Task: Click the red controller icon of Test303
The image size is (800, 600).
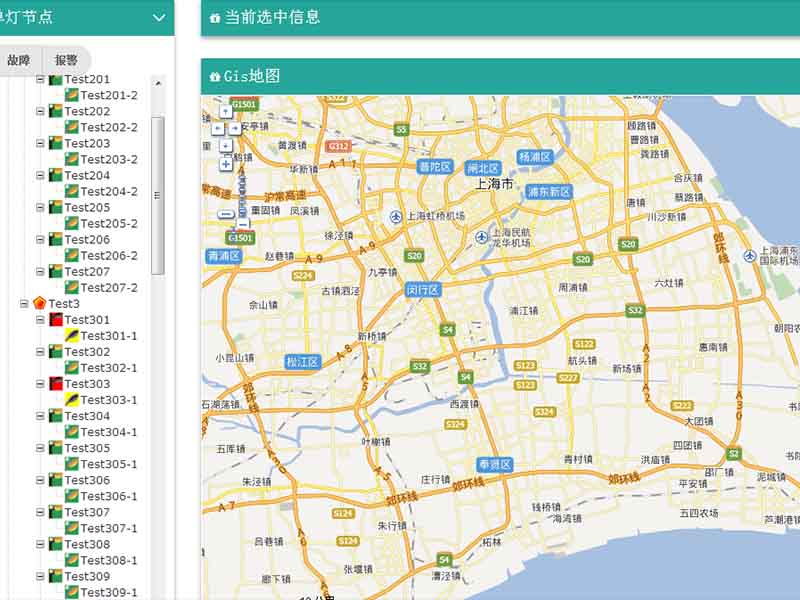Action: point(56,384)
